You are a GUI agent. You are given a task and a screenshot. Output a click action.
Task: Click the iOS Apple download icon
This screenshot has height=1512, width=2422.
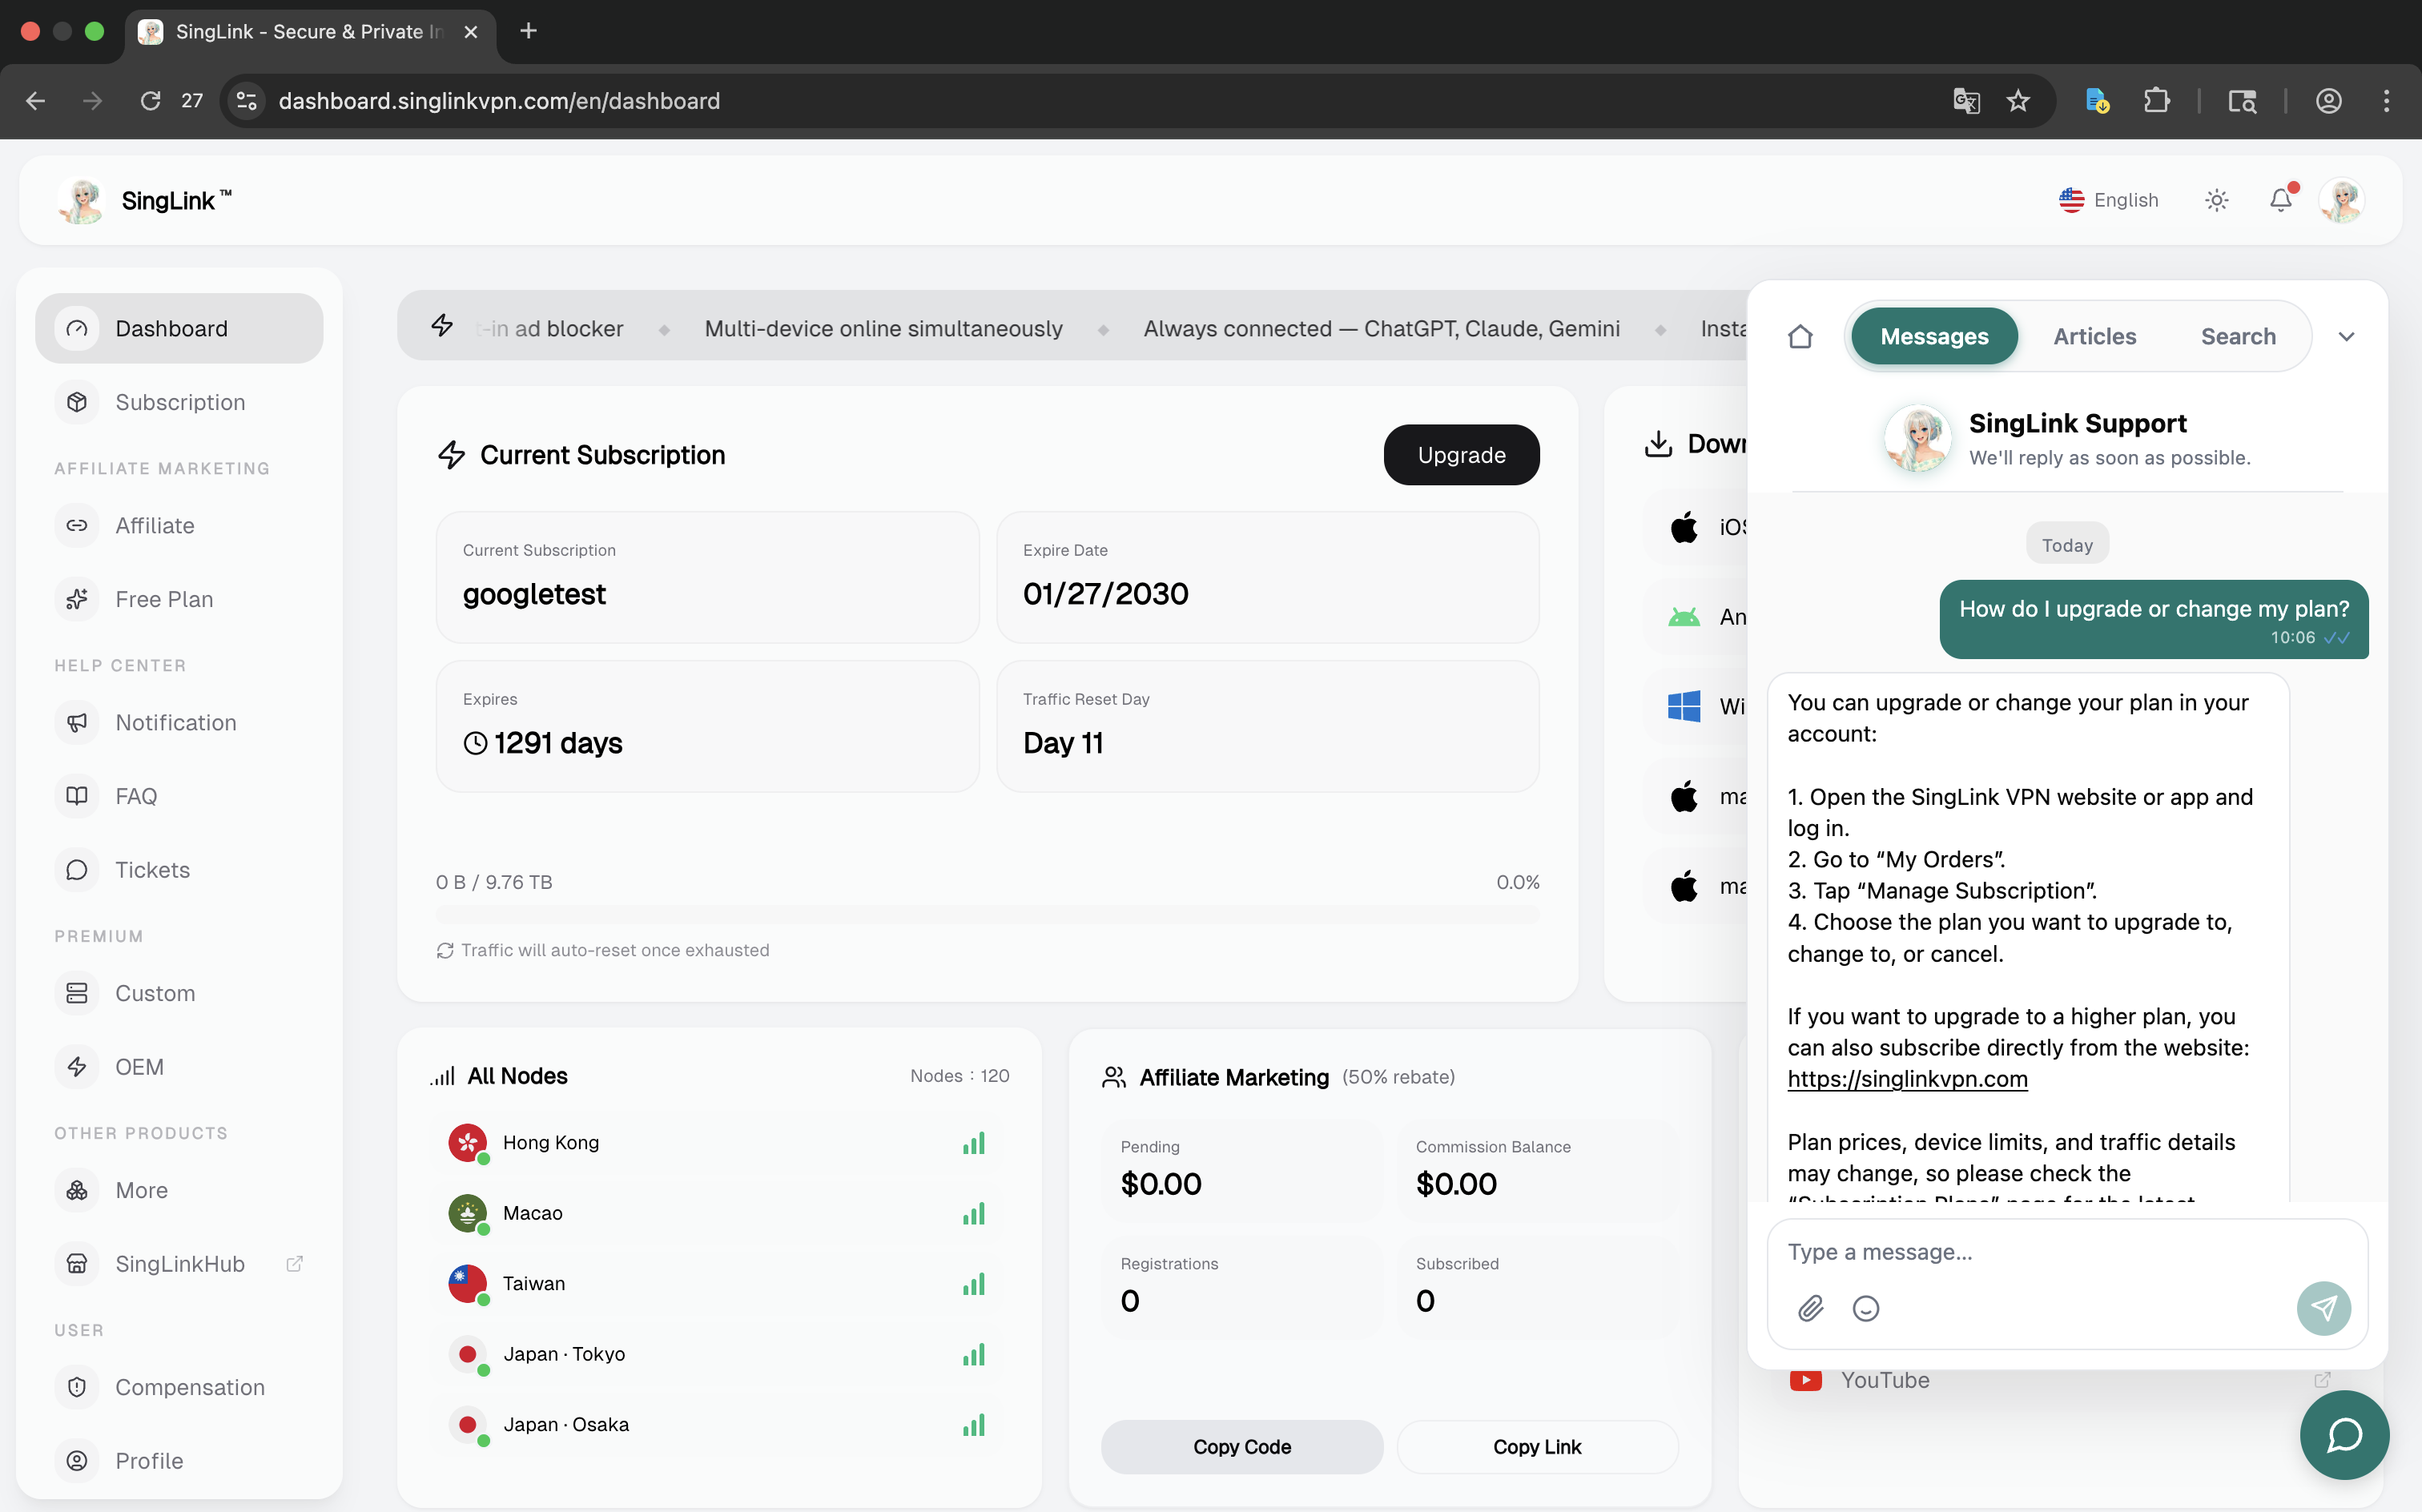pyautogui.click(x=1684, y=527)
